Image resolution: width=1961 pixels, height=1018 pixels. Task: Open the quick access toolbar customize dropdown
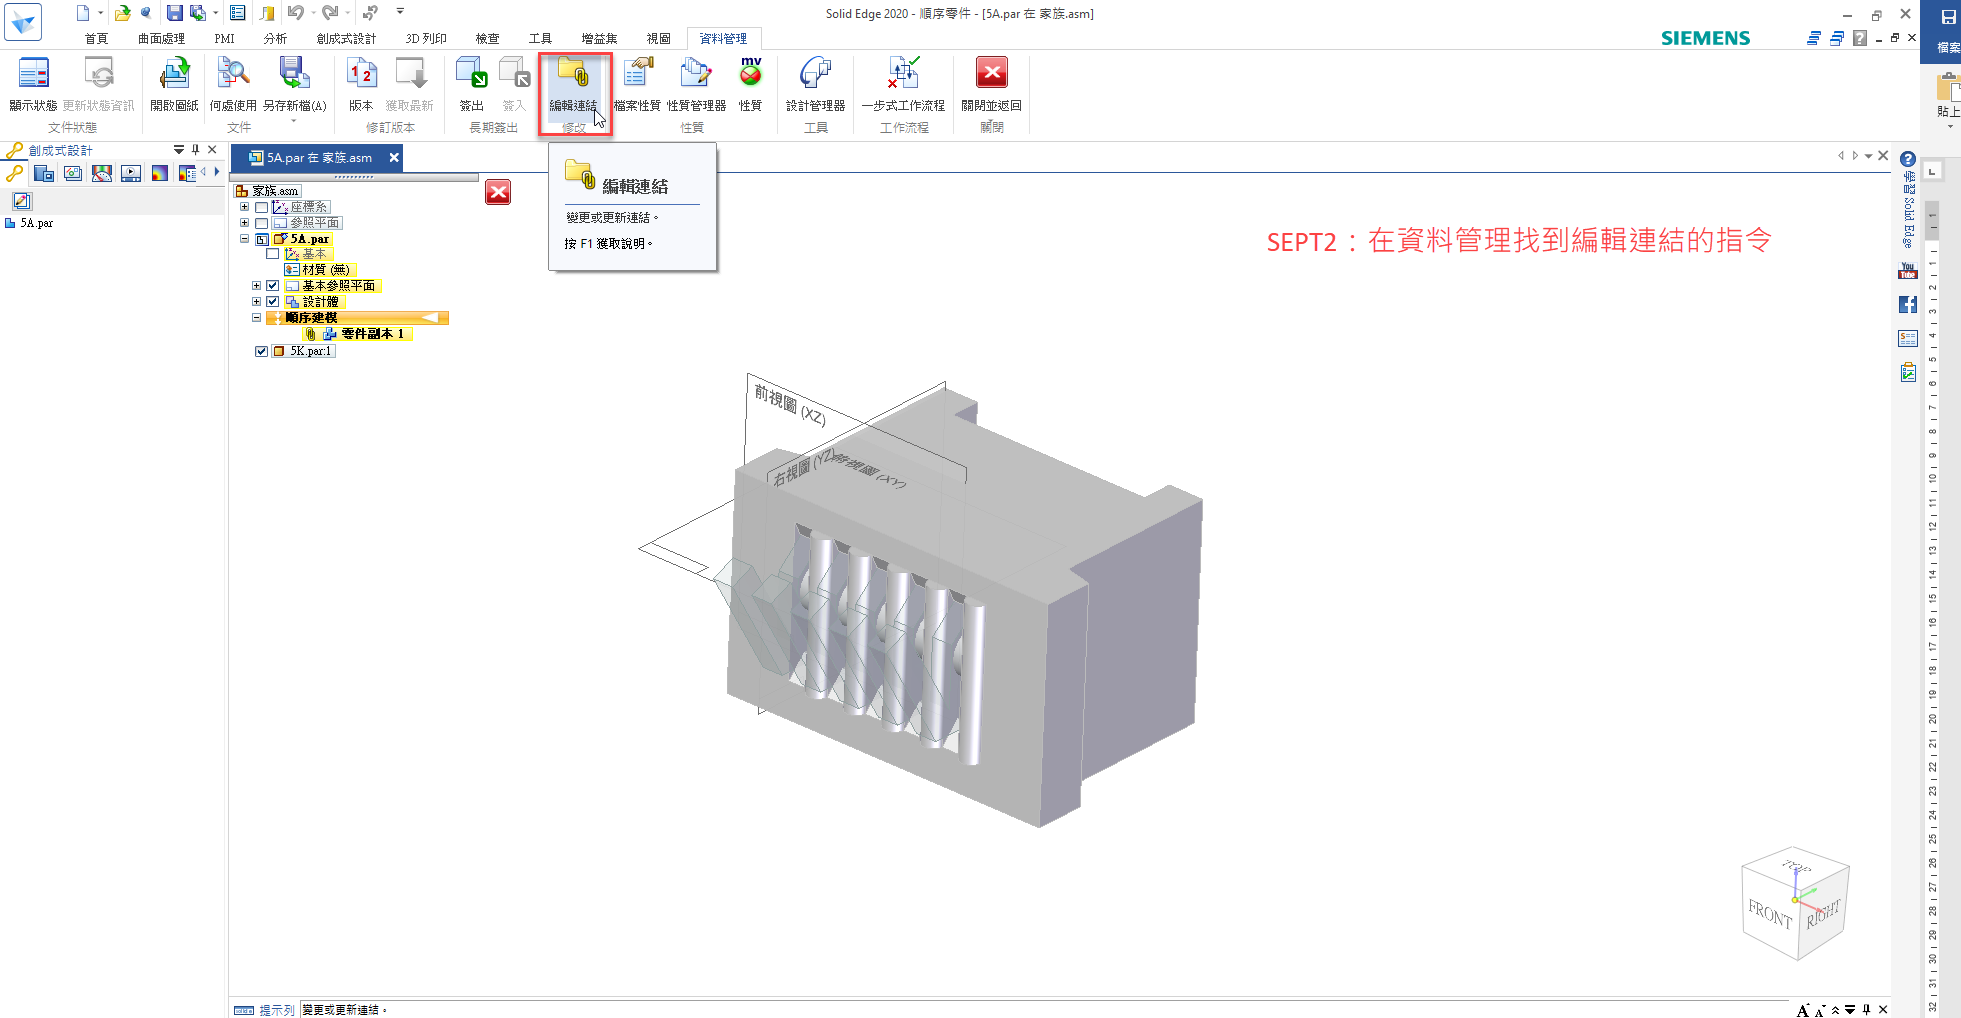pos(400,12)
